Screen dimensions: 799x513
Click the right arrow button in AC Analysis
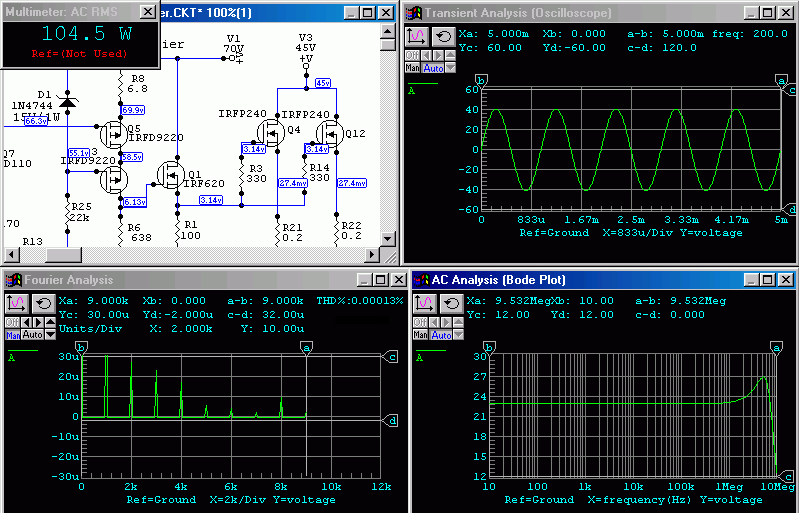coord(446,322)
